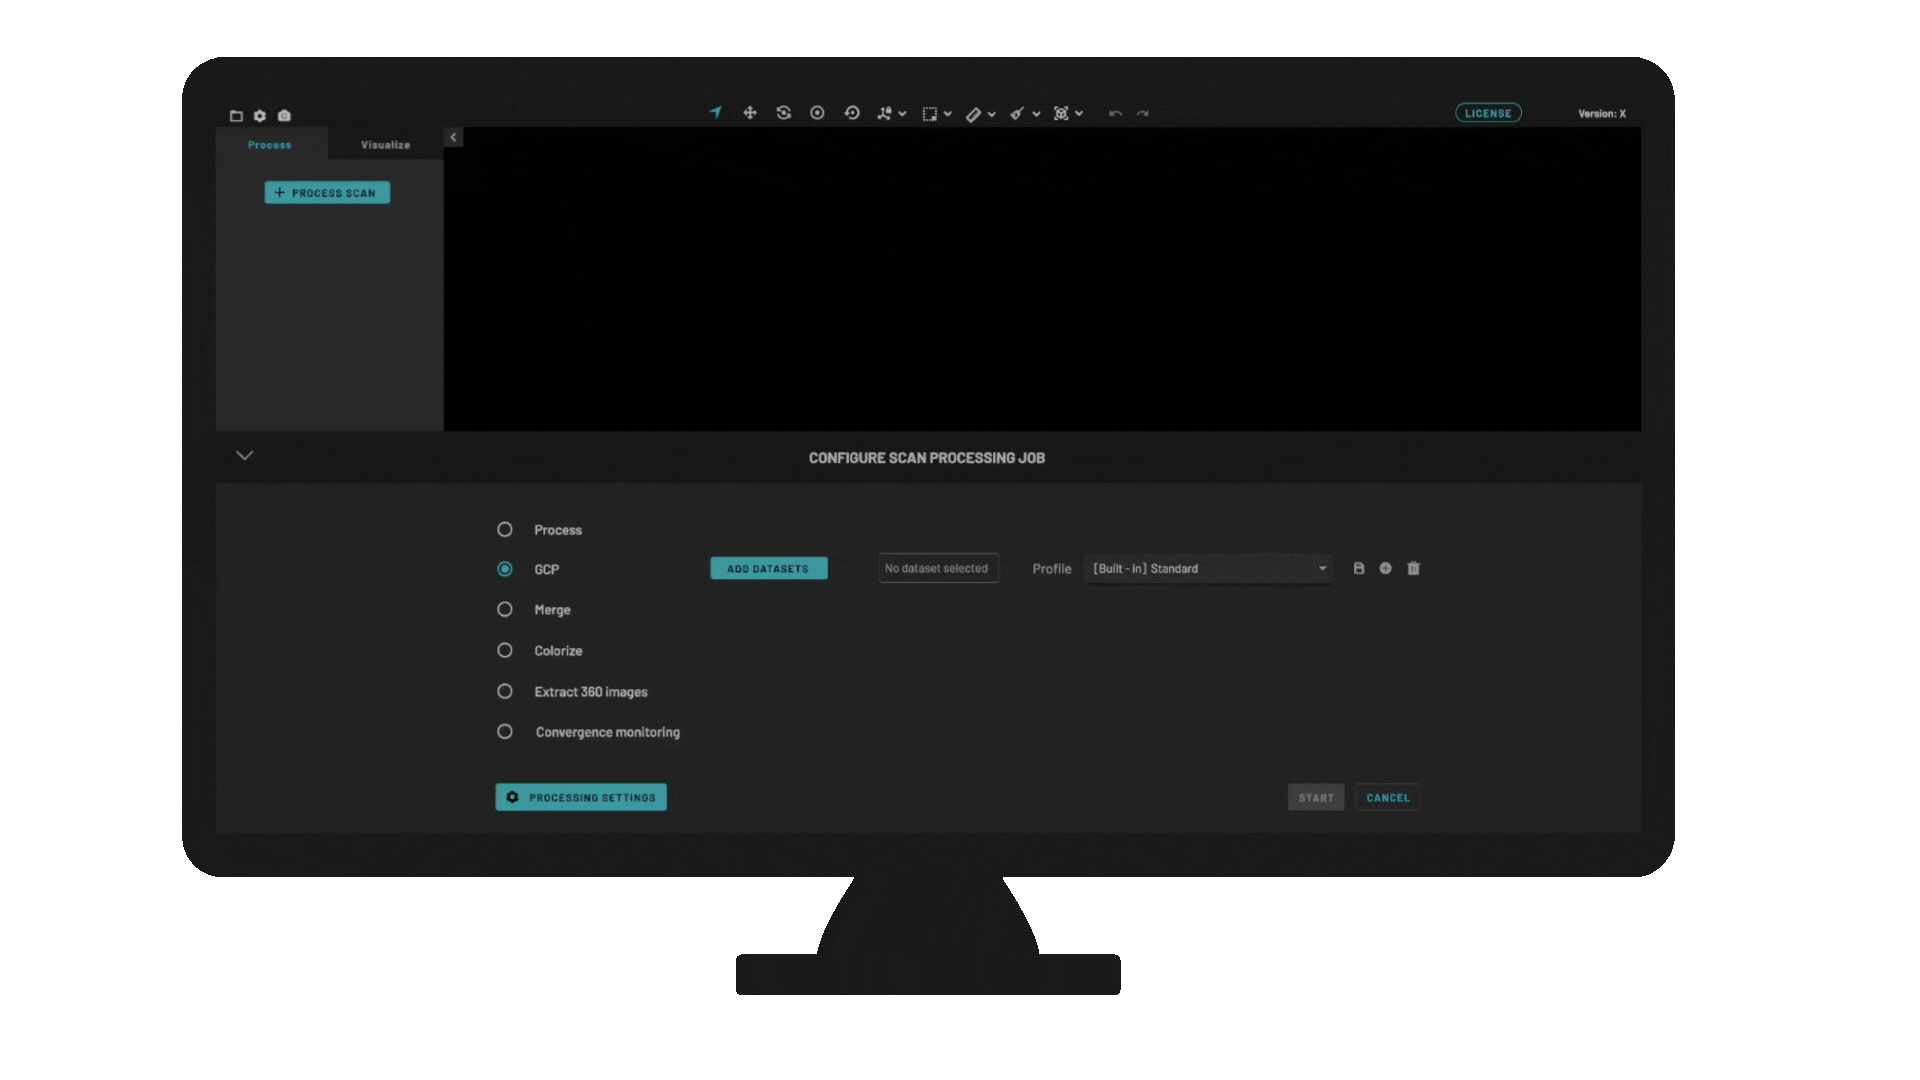This screenshot has height=1080, width=1920.
Task: Click the orbit rotate view icon
Action: pos(784,113)
